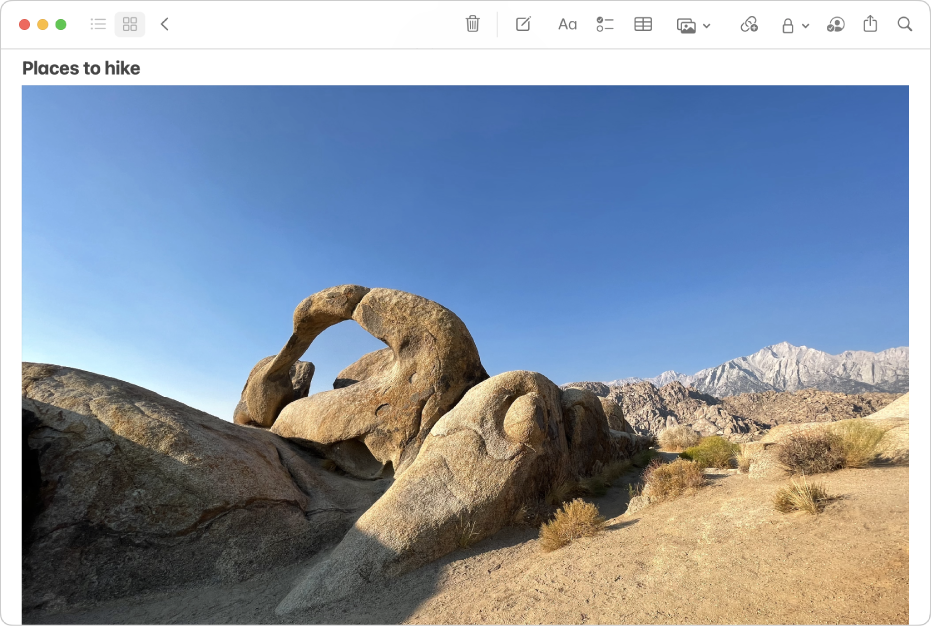The width and height of the screenshot is (932, 628).
Task: Lock the note with the lock icon
Action: point(788,24)
